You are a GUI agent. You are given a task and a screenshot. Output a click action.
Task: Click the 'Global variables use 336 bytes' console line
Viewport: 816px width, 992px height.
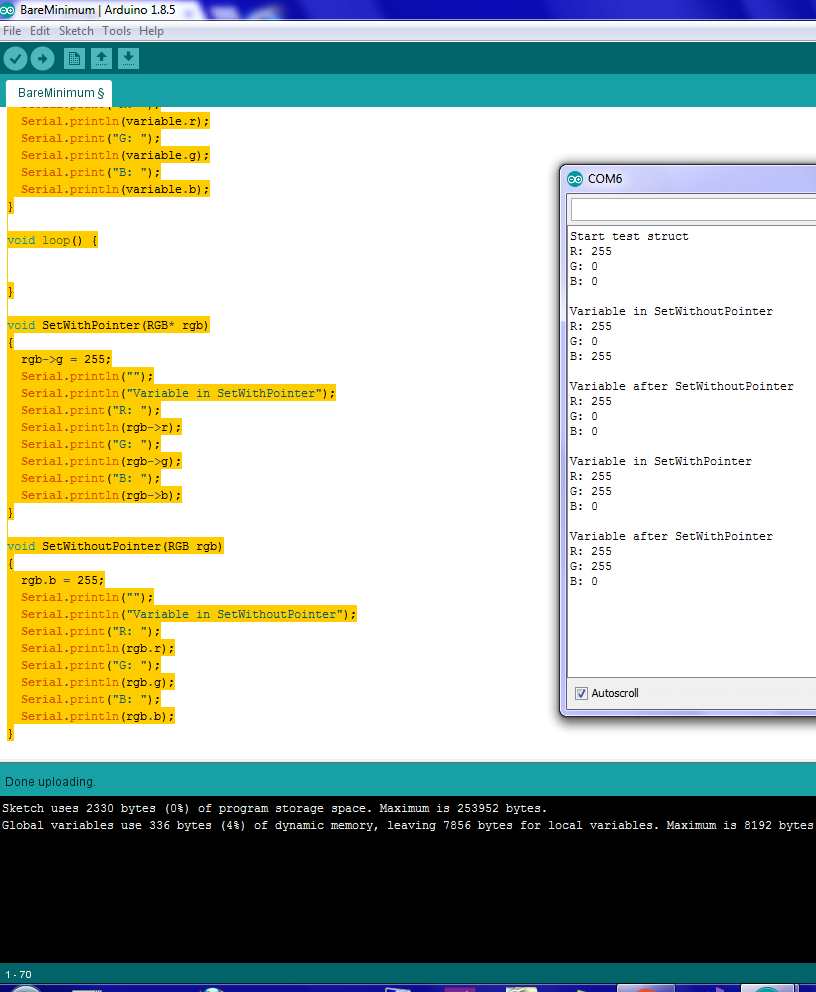(407, 826)
